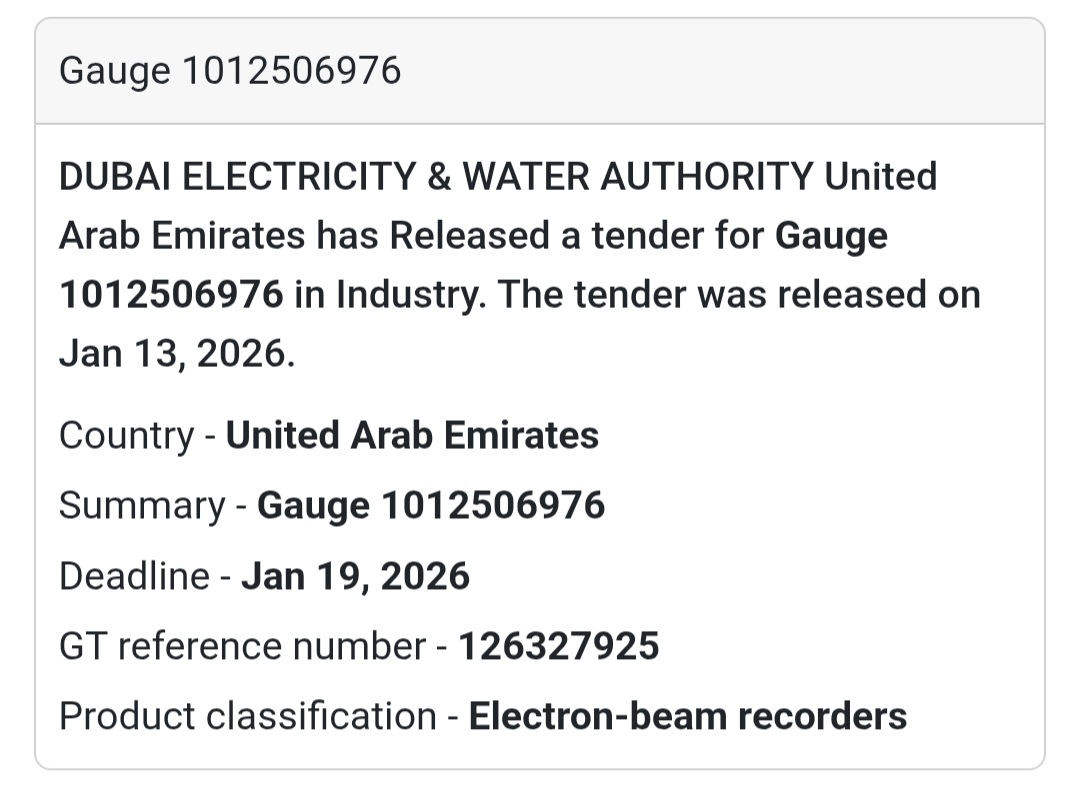The height and width of the screenshot is (793, 1080).
Task: Click bold number 1012506976 inside the description paragraph
Action: 172,295
